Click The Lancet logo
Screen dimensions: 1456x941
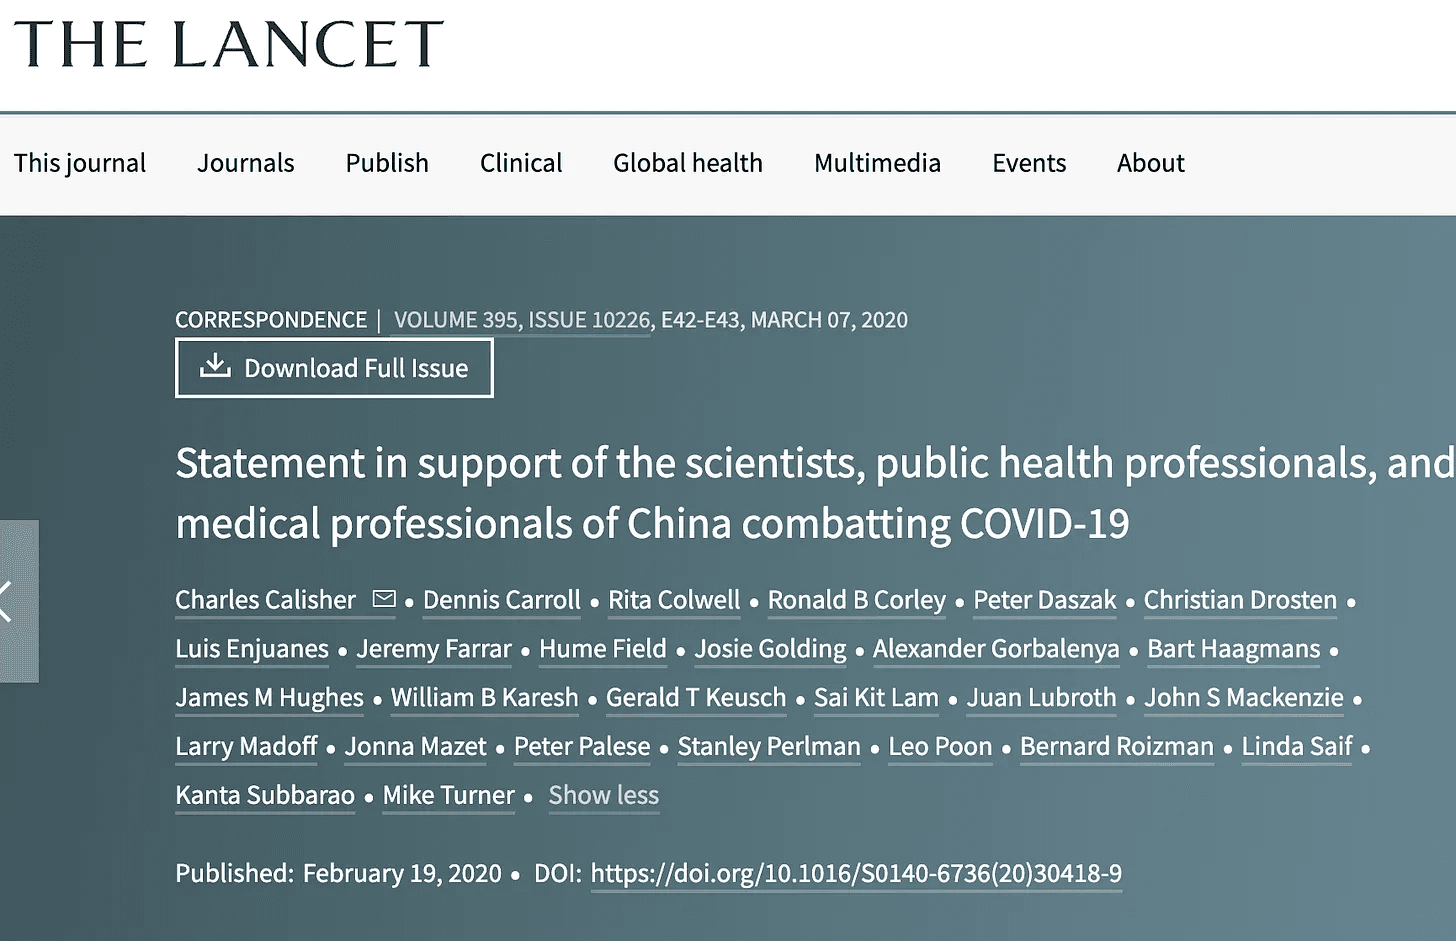[228, 45]
